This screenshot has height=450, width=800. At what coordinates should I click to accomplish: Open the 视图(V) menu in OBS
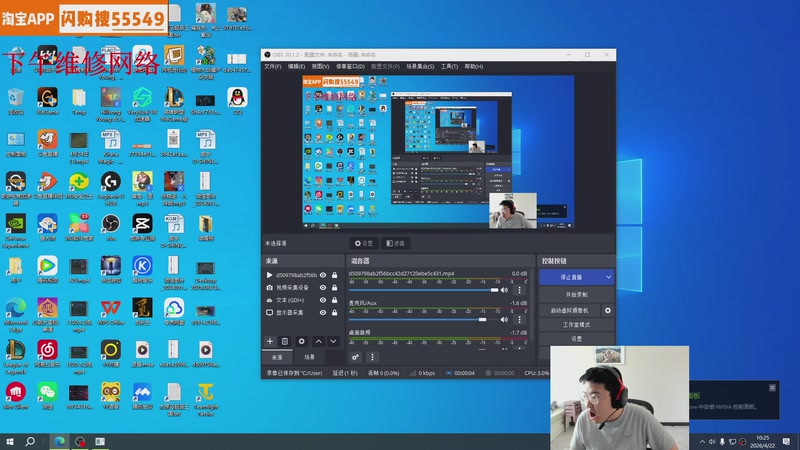[x=320, y=66]
